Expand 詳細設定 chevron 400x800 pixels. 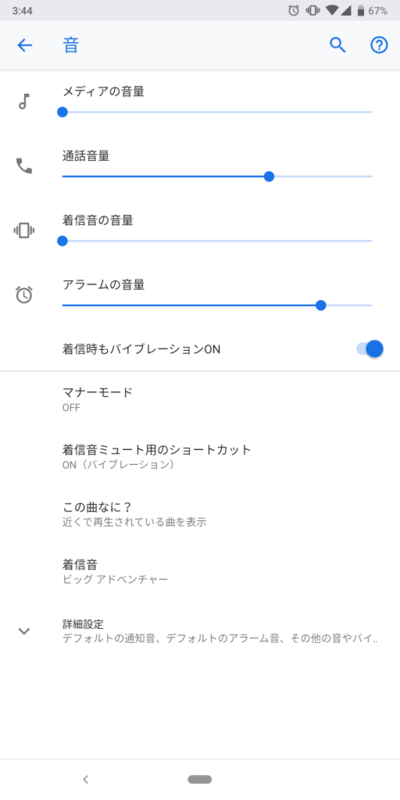click(x=24, y=631)
